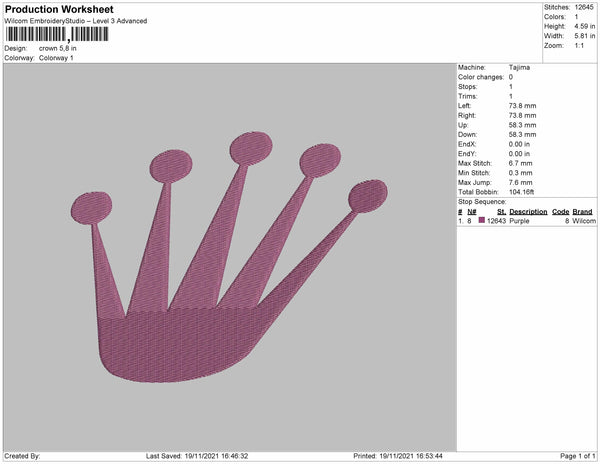Click the "Description" column header
This screenshot has width=600, height=464.
coord(528,212)
